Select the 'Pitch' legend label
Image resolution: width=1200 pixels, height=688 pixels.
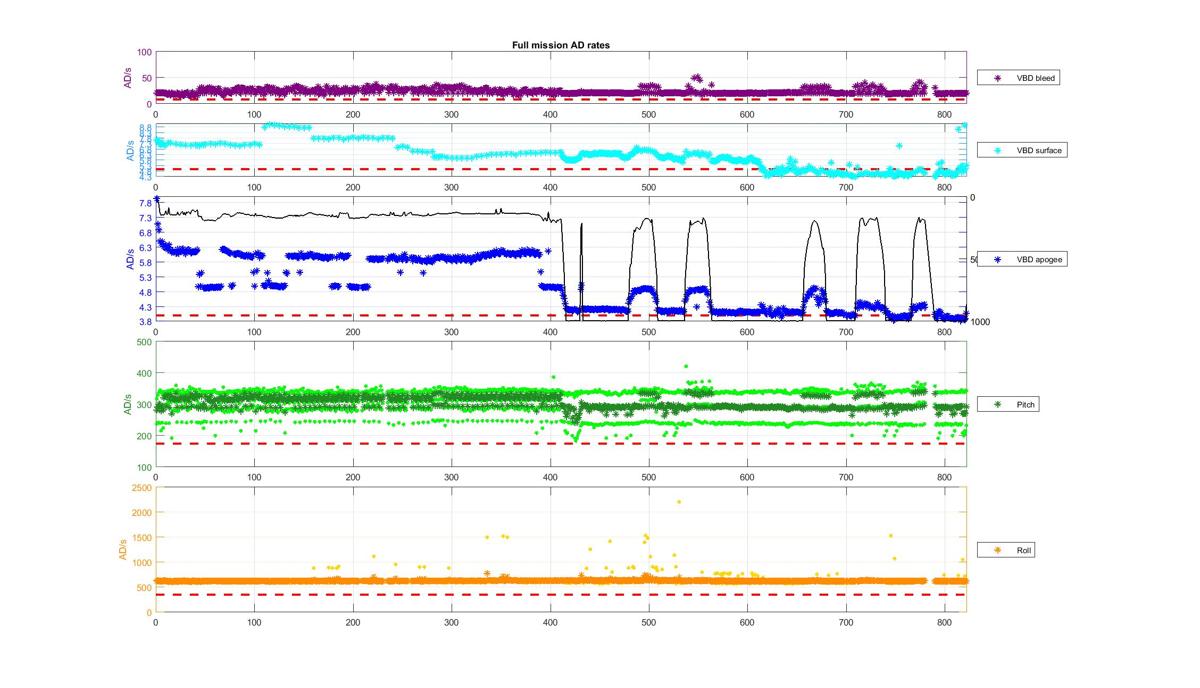(x=1026, y=405)
